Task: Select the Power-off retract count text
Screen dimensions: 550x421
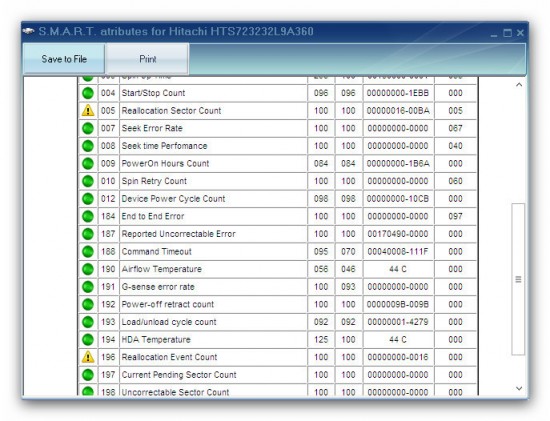Action: pyautogui.click(x=168, y=304)
